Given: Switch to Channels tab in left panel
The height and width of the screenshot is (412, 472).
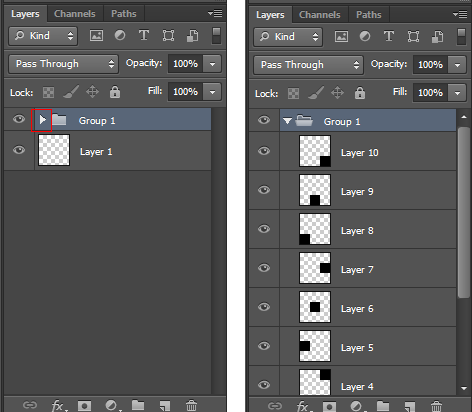Looking at the screenshot, I should 75,14.
